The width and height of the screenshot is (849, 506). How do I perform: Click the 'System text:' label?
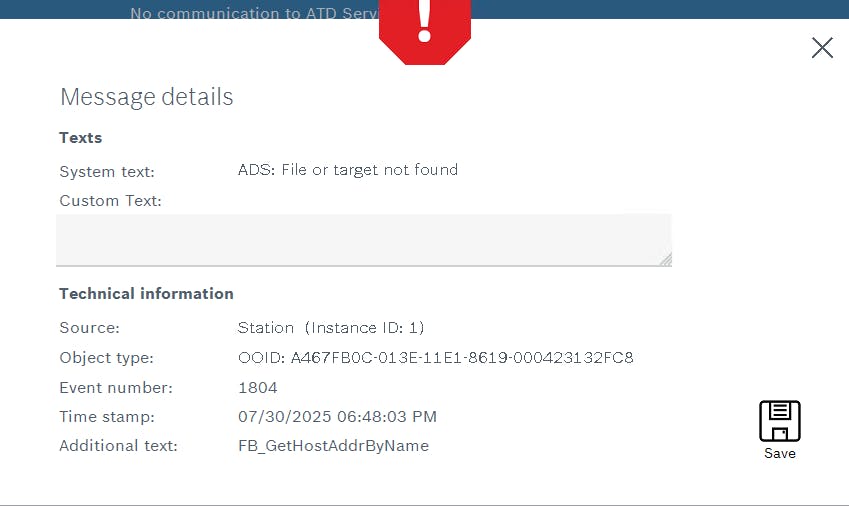[107, 172]
